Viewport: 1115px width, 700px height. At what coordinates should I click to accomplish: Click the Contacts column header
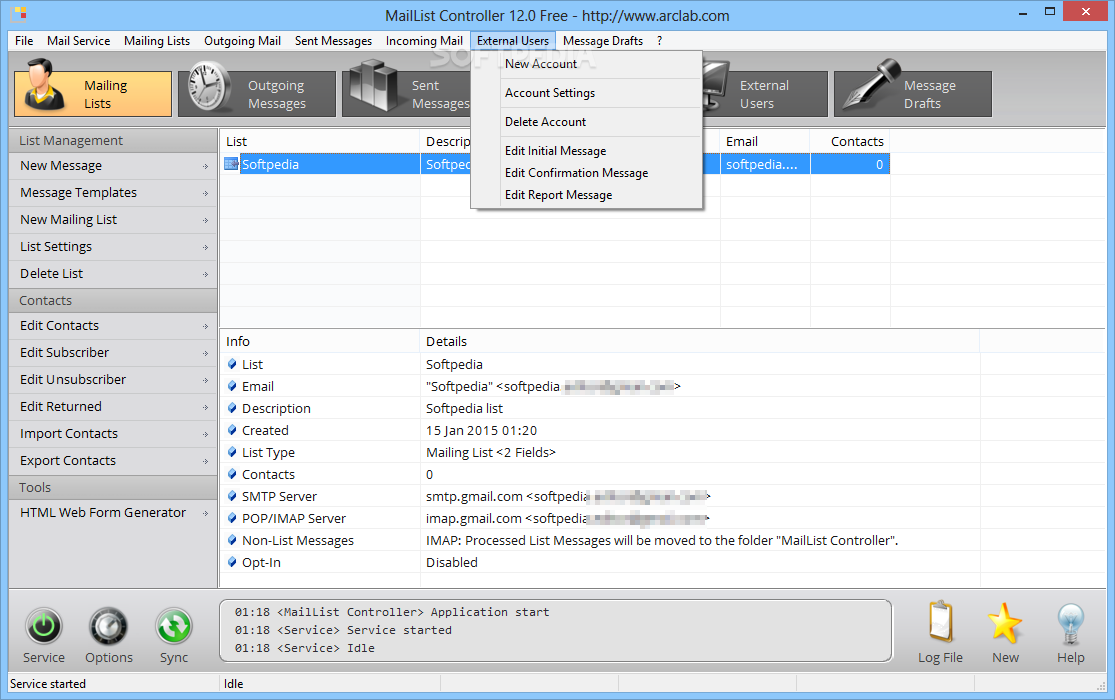coord(850,142)
